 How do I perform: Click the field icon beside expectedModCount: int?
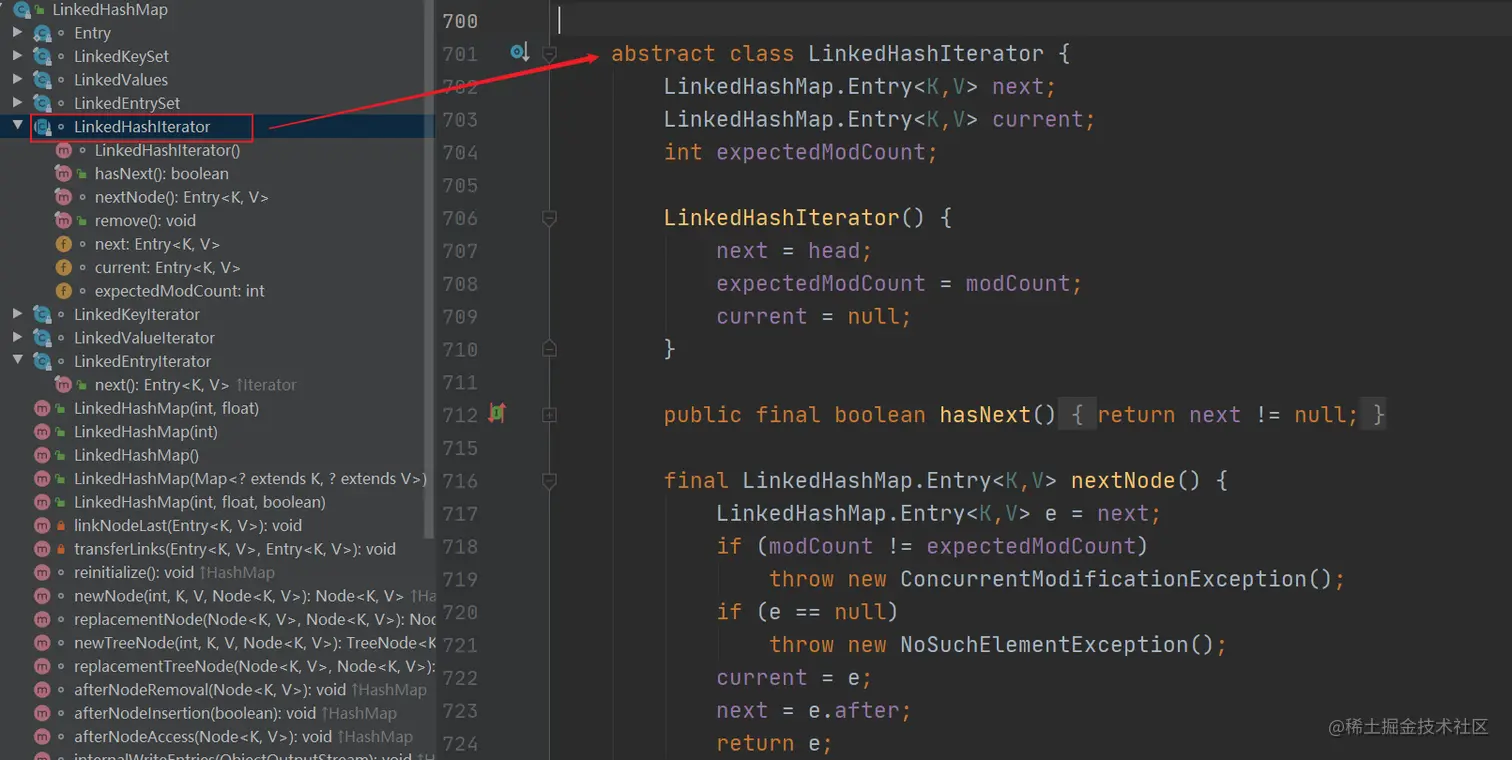click(63, 291)
